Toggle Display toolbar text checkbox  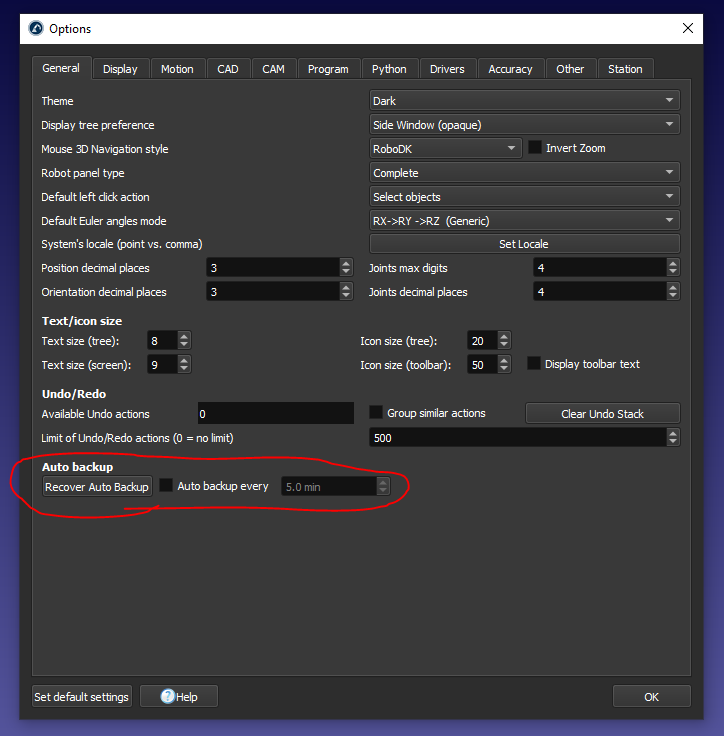pyautogui.click(x=535, y=364)
